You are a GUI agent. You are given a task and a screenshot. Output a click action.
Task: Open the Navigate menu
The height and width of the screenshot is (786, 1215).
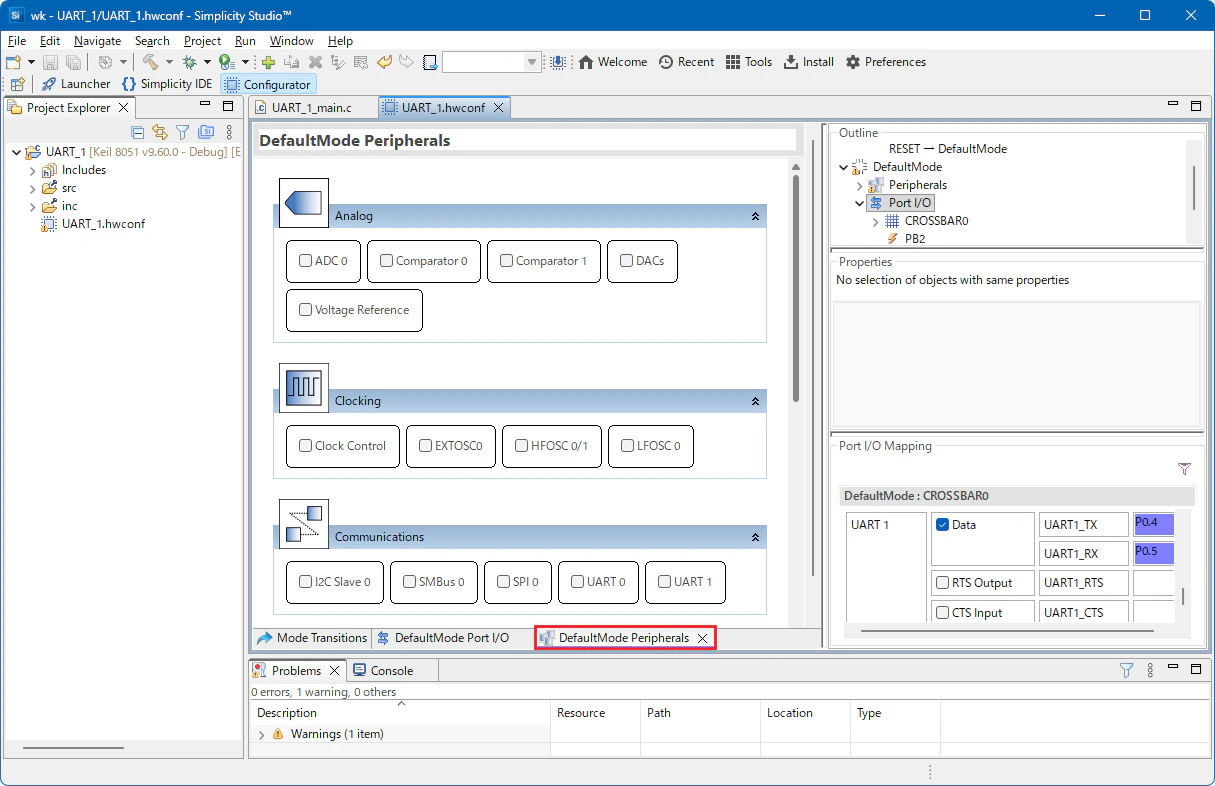pos(97,41)
